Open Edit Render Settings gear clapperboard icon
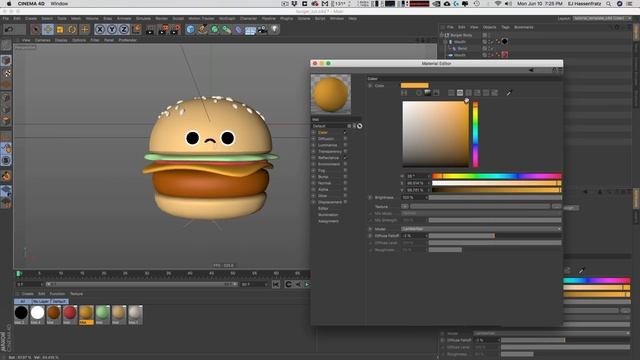Screen dimensions: 640x360 tap(176, 29)
